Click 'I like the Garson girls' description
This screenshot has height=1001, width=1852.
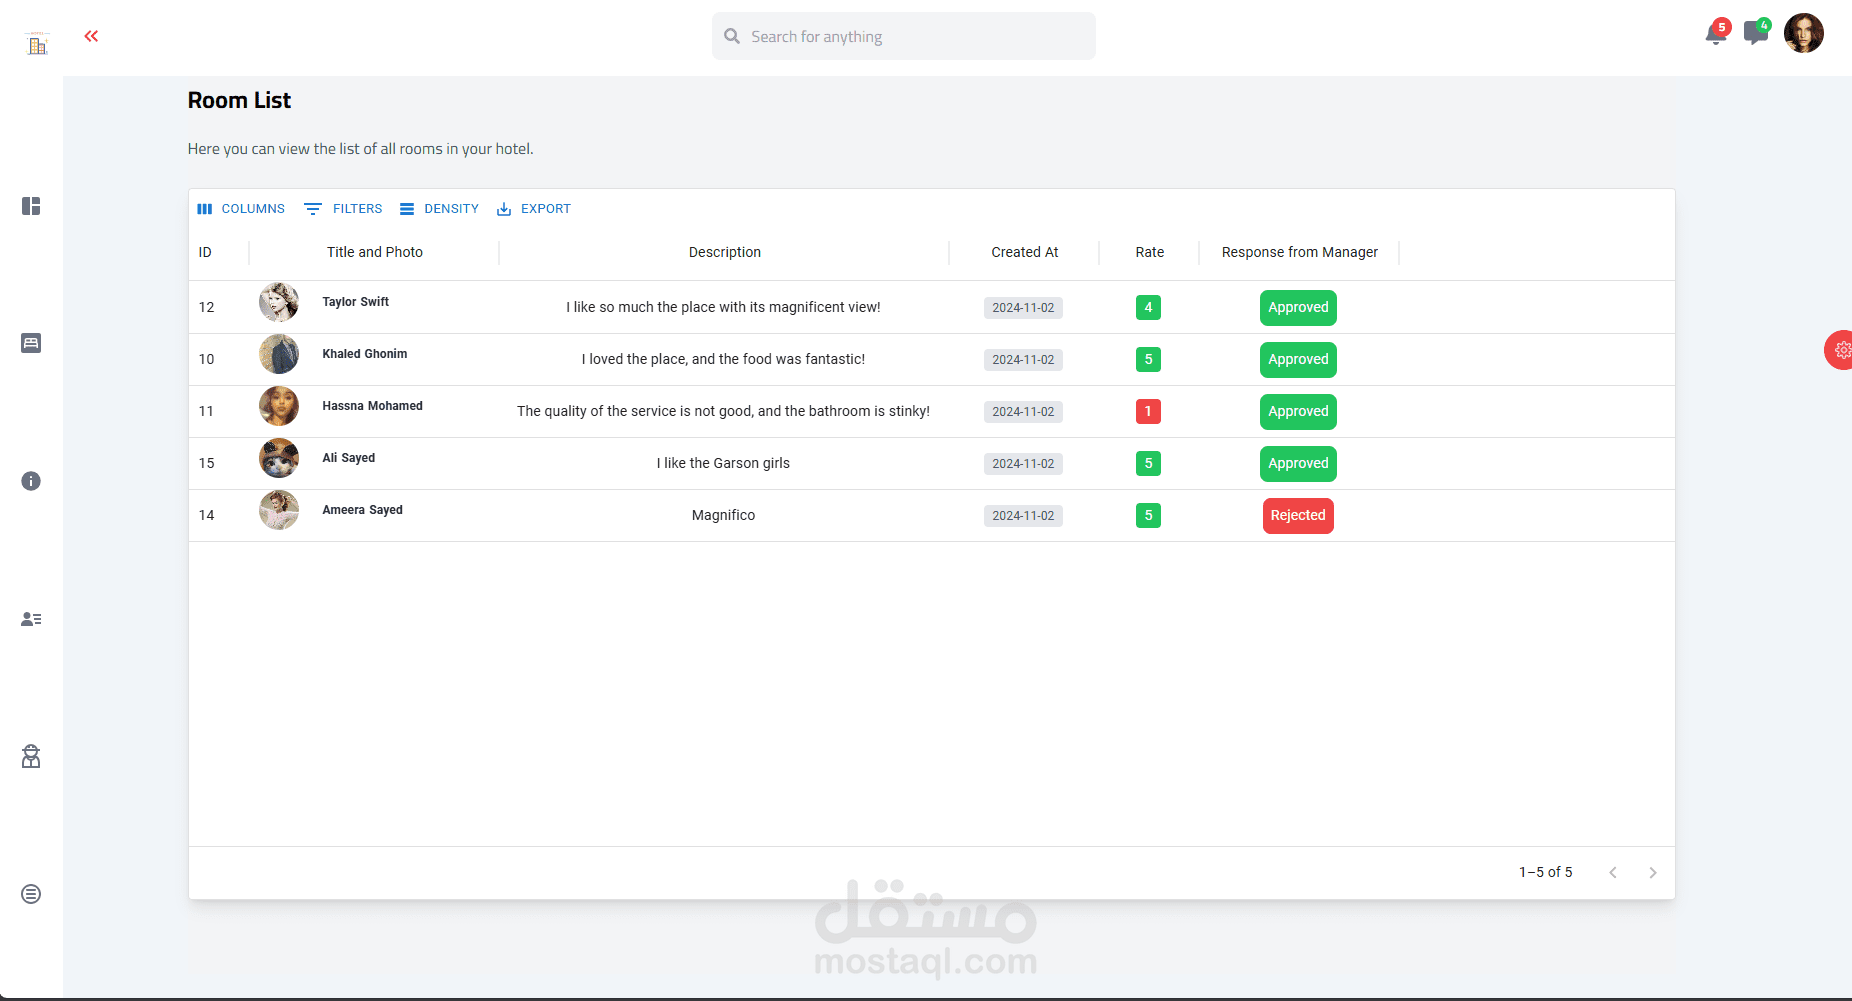[723, 463]
